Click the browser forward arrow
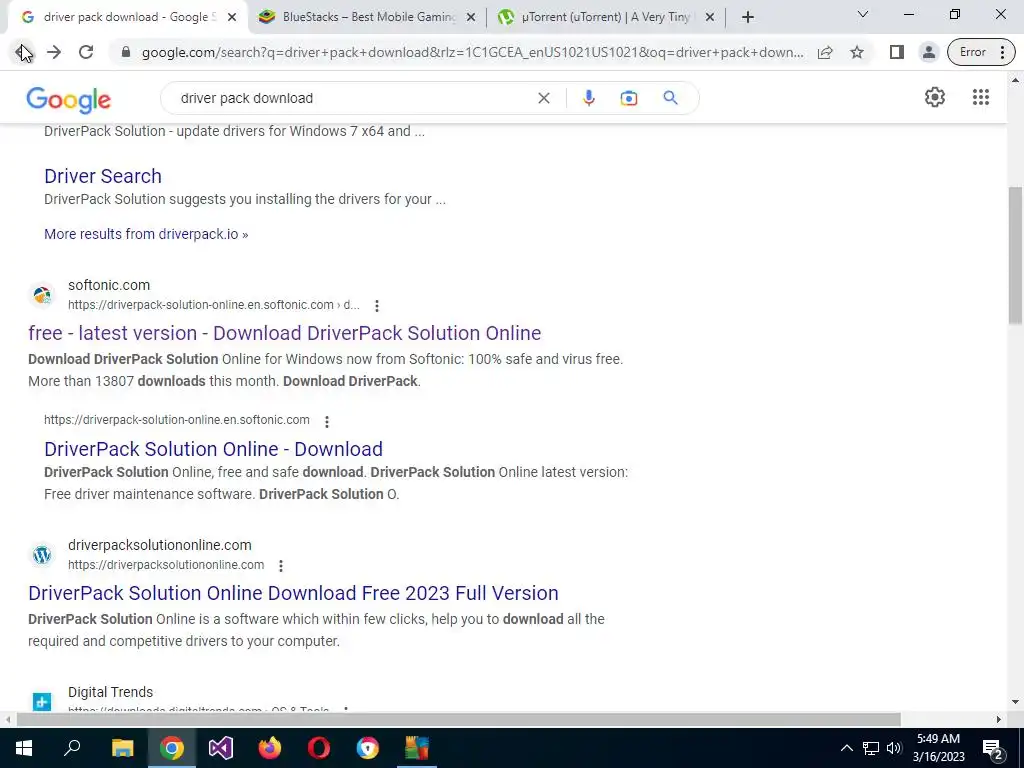1024x768 pixels. pyautogui.click(x=54, y=52)
